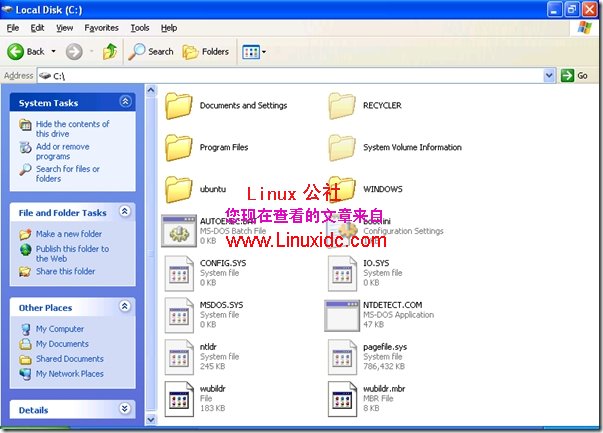Go up one folder level
Image resolution: width=603 pixels, height=433 pixels.
coord(110,52)
